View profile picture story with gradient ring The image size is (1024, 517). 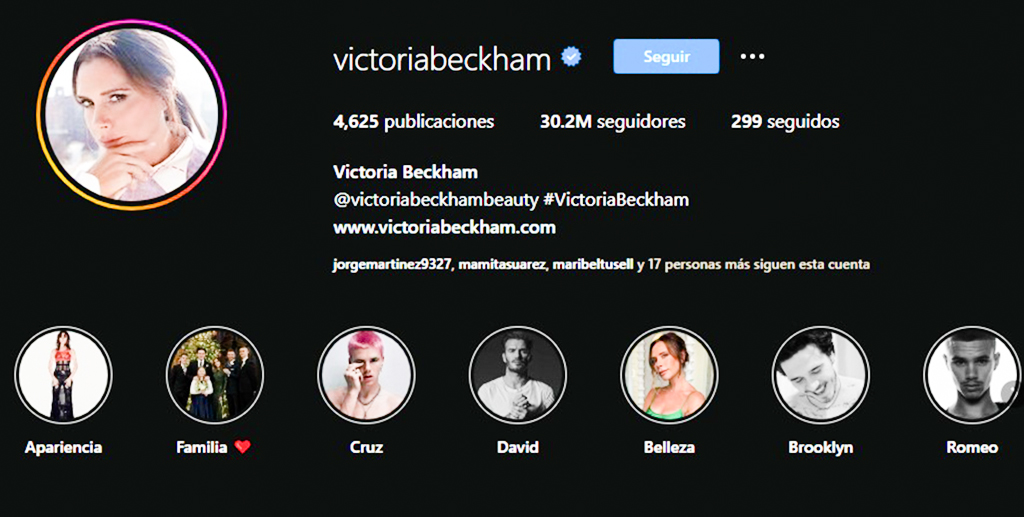click(132, 115)
